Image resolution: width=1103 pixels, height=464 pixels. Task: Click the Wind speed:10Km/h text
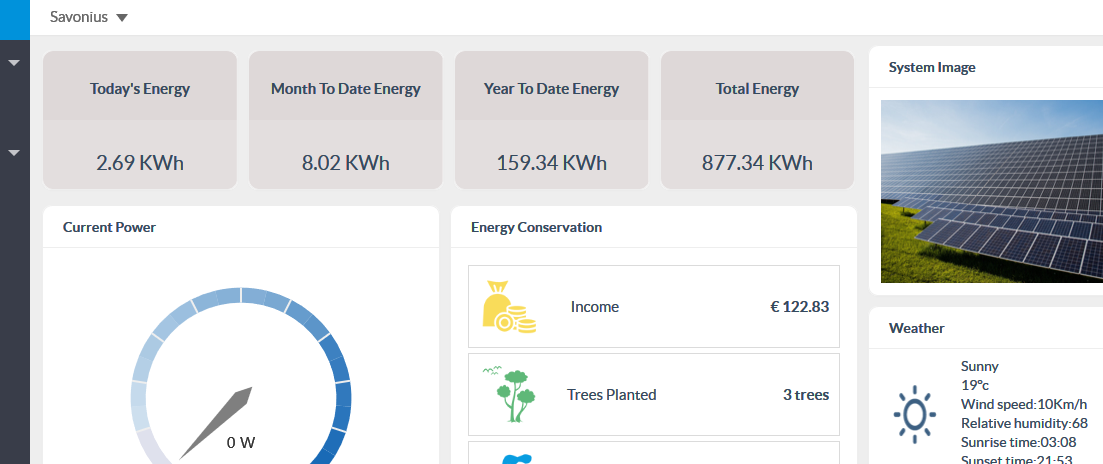point(1024,404)
